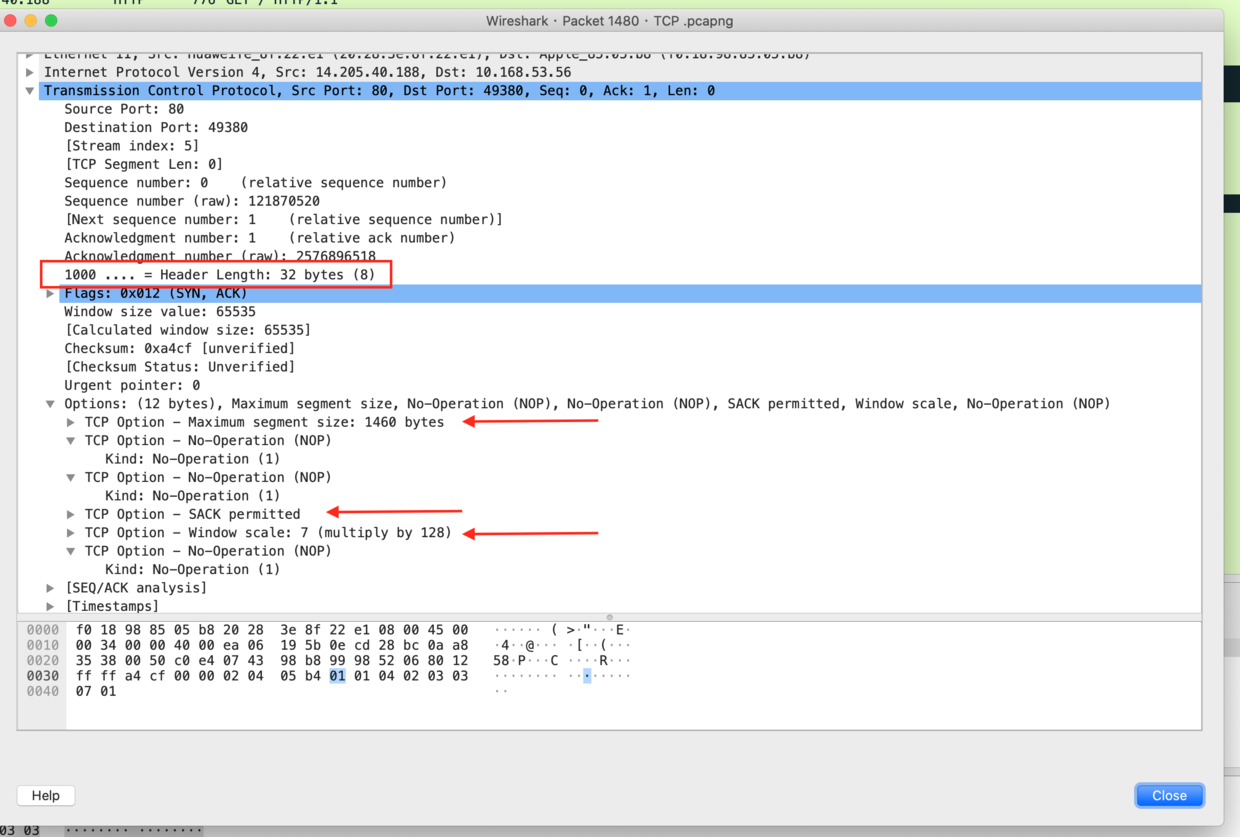Expand the Flags 0x012 (SYN, ACK) row
Screen dimensions: 1240x837
coord(50,293)
